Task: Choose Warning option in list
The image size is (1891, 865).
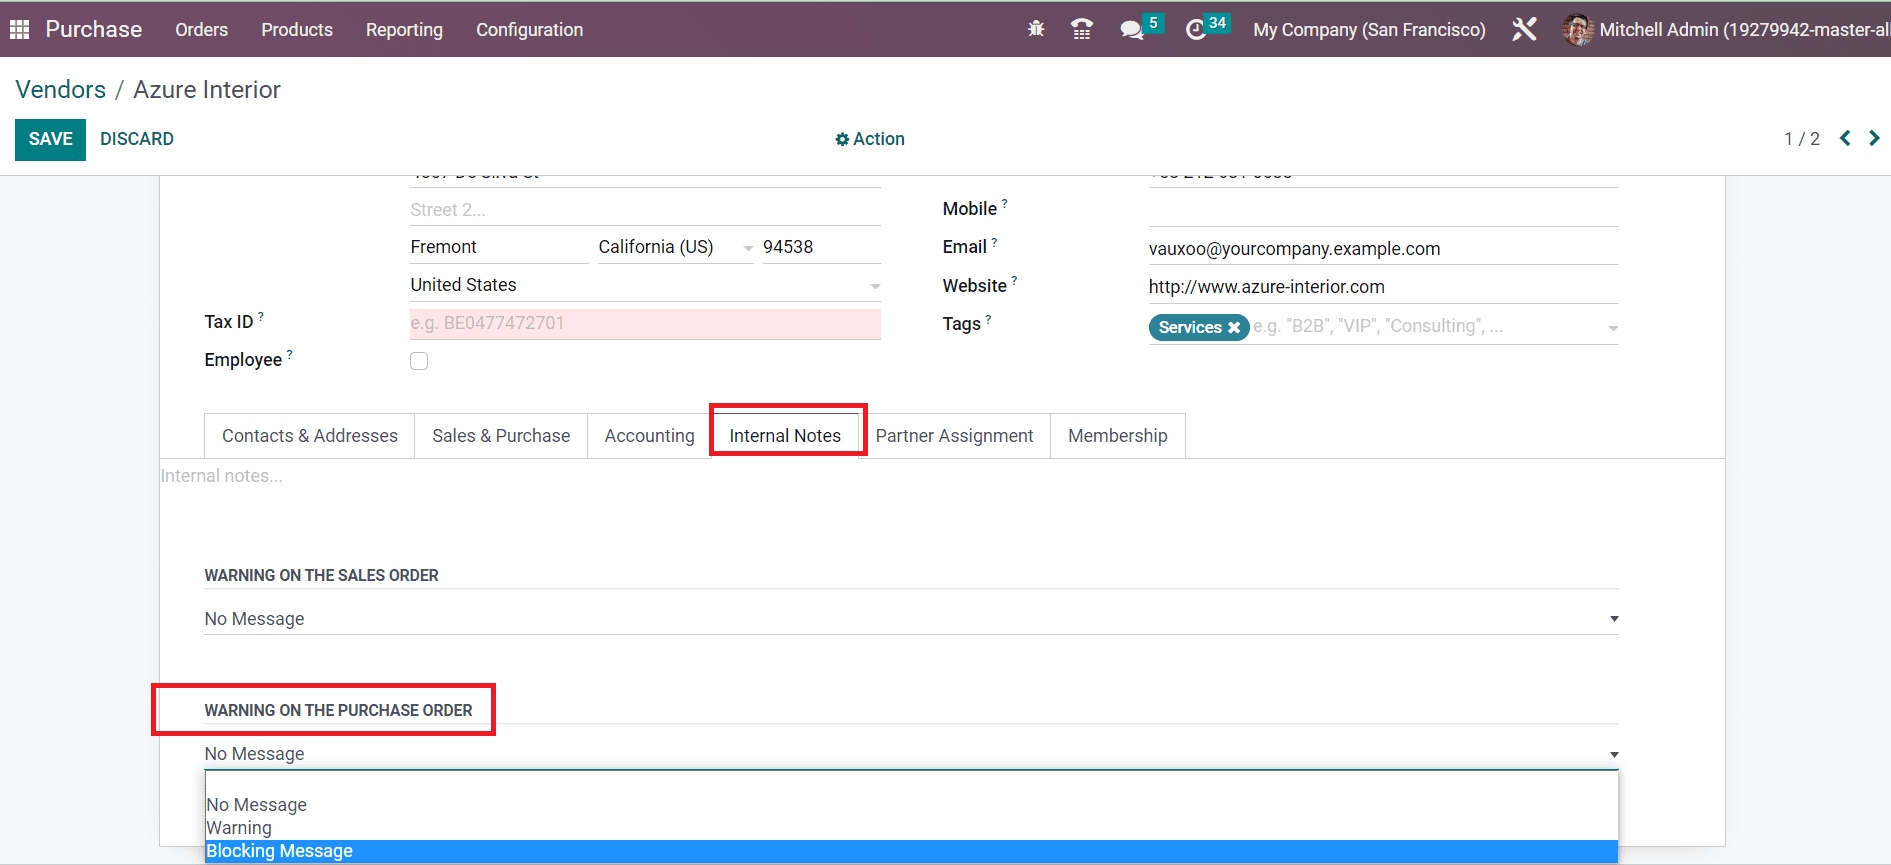Action: pos(239,828)
